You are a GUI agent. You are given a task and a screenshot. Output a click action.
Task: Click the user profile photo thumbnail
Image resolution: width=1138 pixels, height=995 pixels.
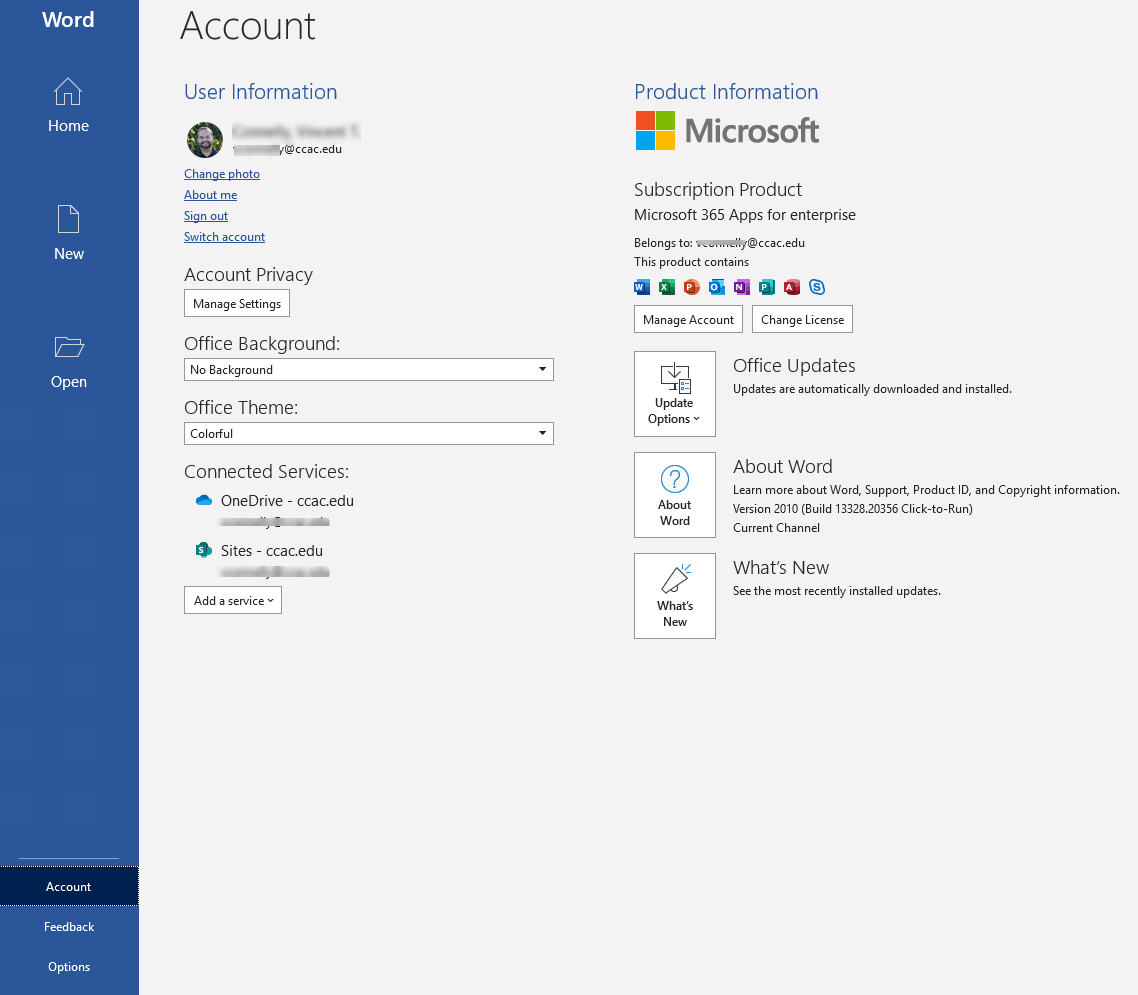[x=204, y=140]
